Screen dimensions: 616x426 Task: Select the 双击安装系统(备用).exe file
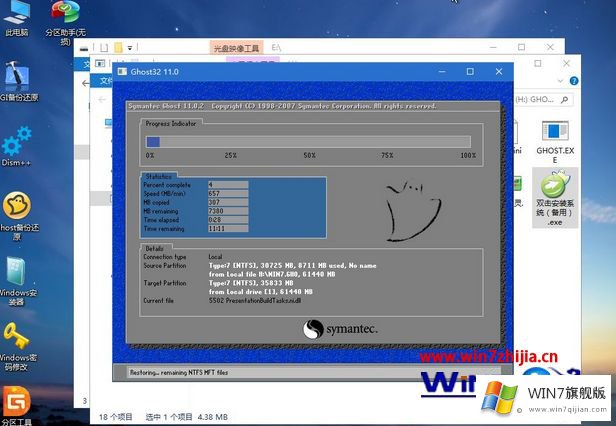555,198
